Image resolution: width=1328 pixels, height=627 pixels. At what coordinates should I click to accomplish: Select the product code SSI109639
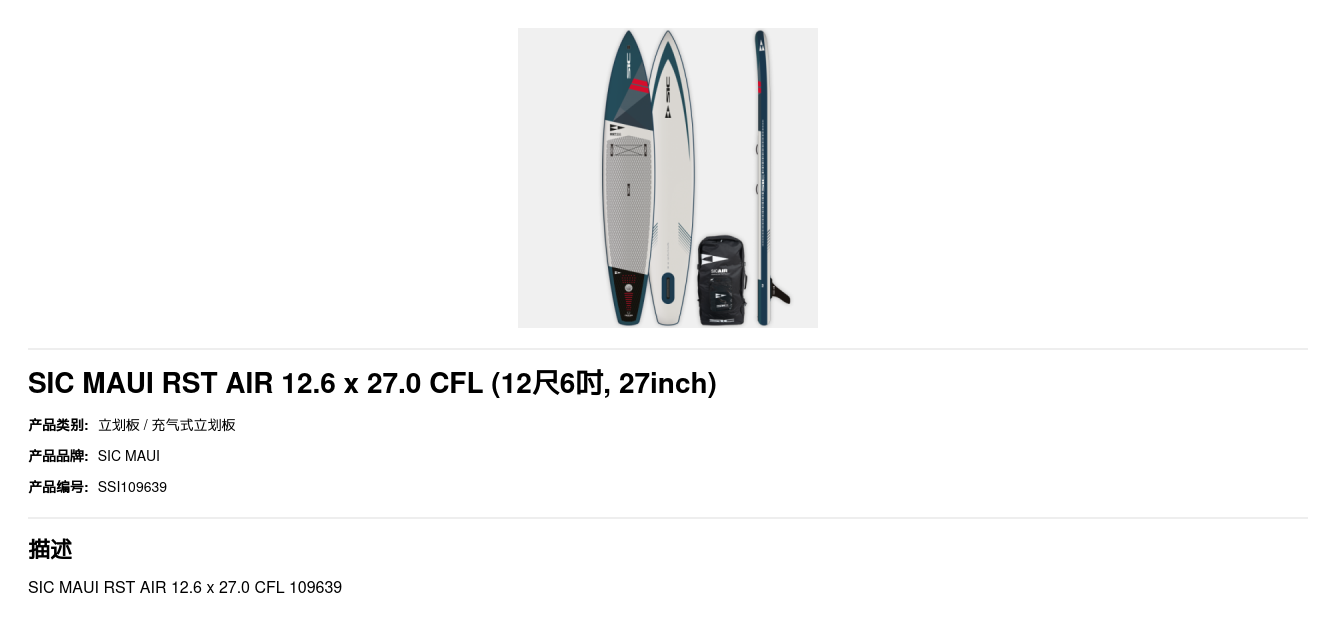click(132, 487)
